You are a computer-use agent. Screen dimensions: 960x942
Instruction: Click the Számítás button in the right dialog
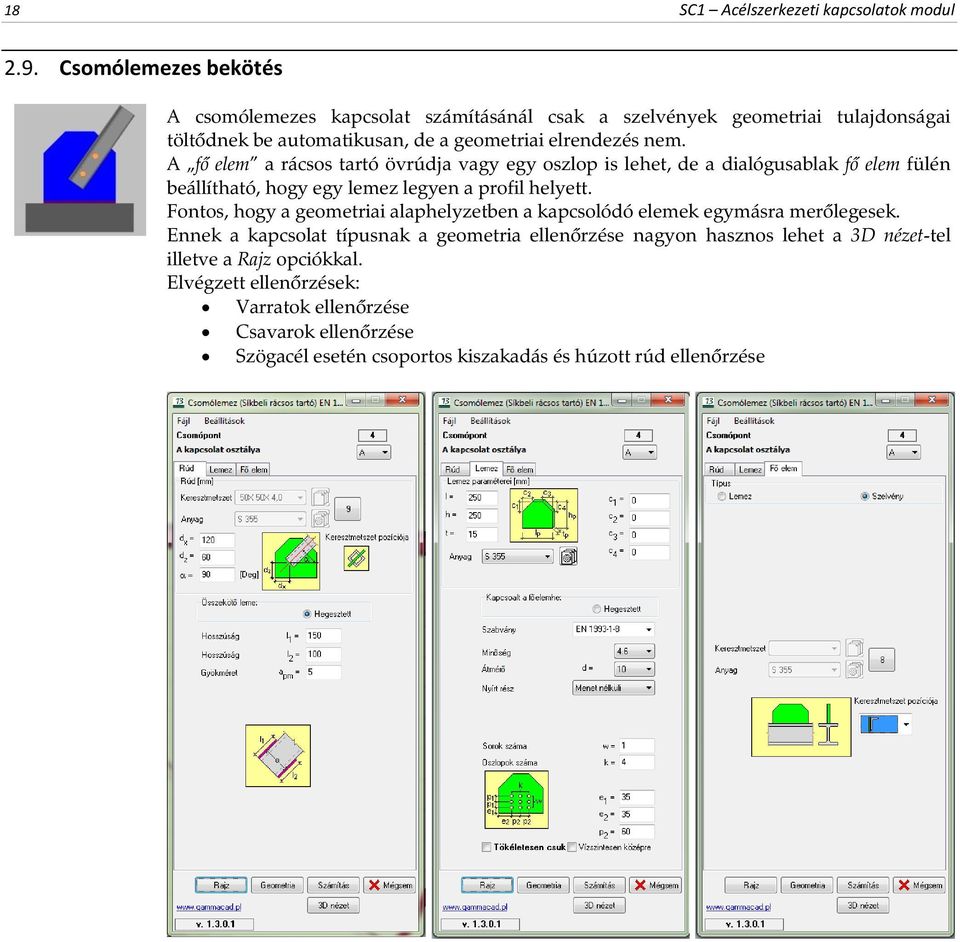(863, 885)
